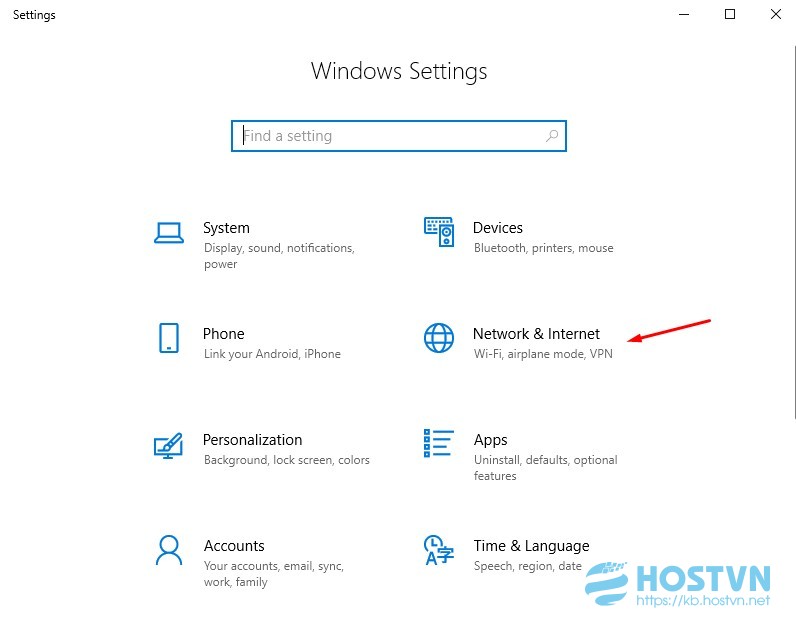
Task: Click the vertical scrollbar of Settings
Action: [794, 233]
